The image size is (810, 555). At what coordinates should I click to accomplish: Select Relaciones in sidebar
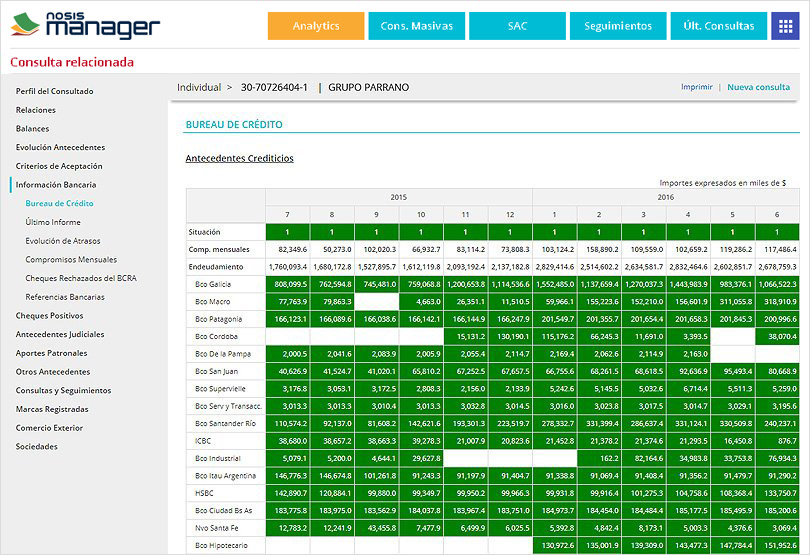(36, 110)
